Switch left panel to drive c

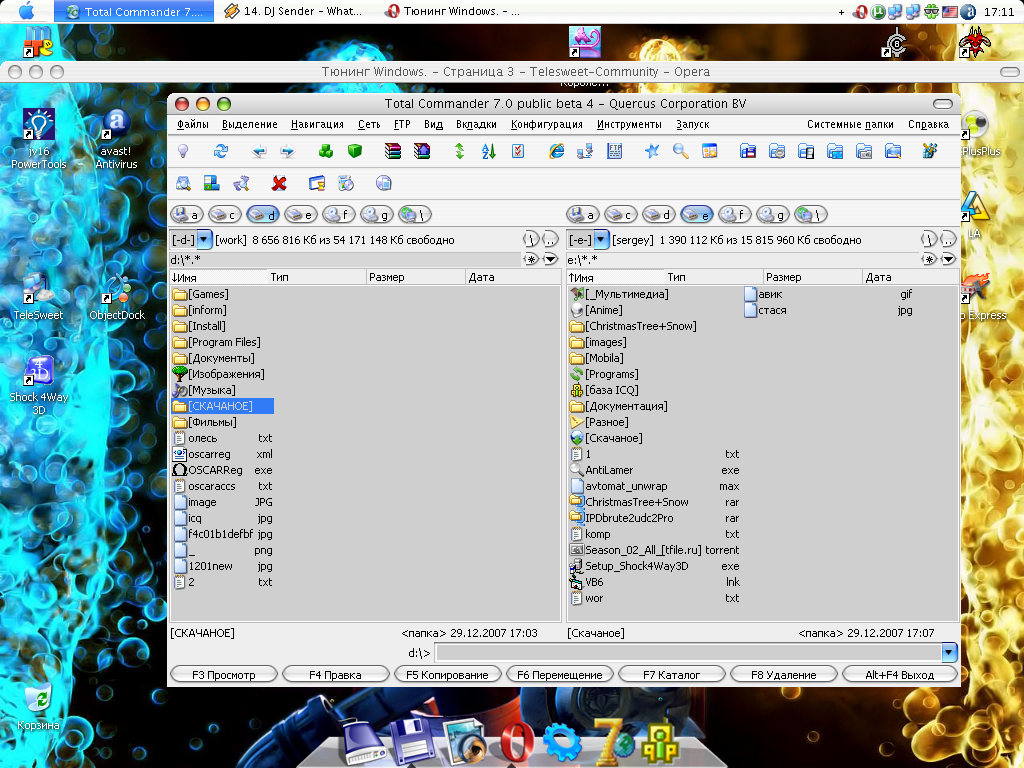click(x=224, y=215)
